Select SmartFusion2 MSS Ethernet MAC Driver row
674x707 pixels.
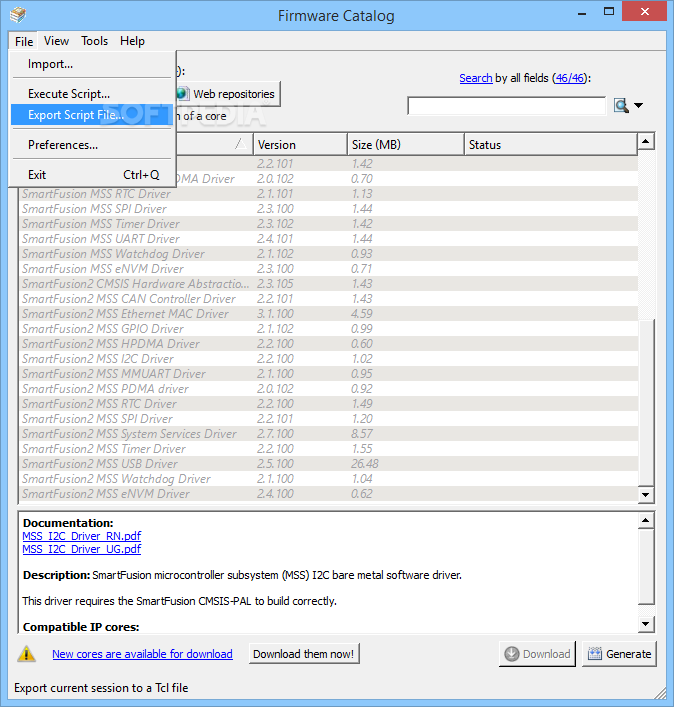(x=328, y=314)
